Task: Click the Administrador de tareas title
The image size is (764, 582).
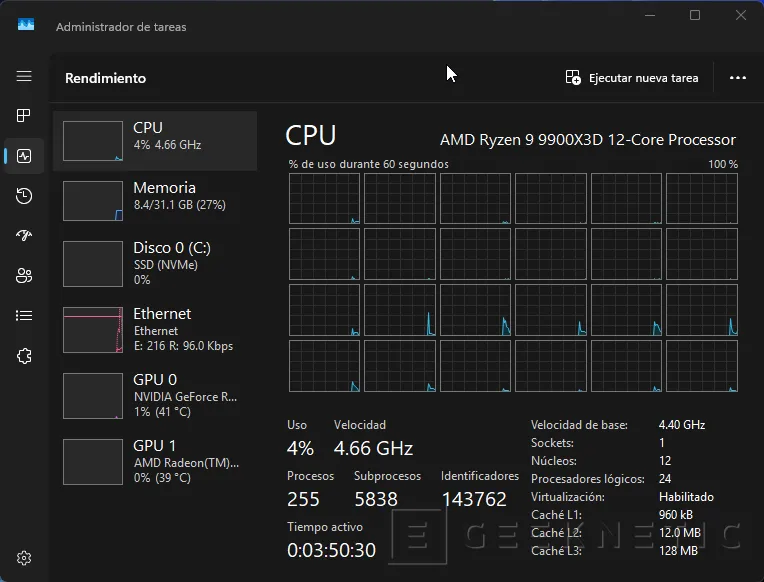Action: (121, 27)
